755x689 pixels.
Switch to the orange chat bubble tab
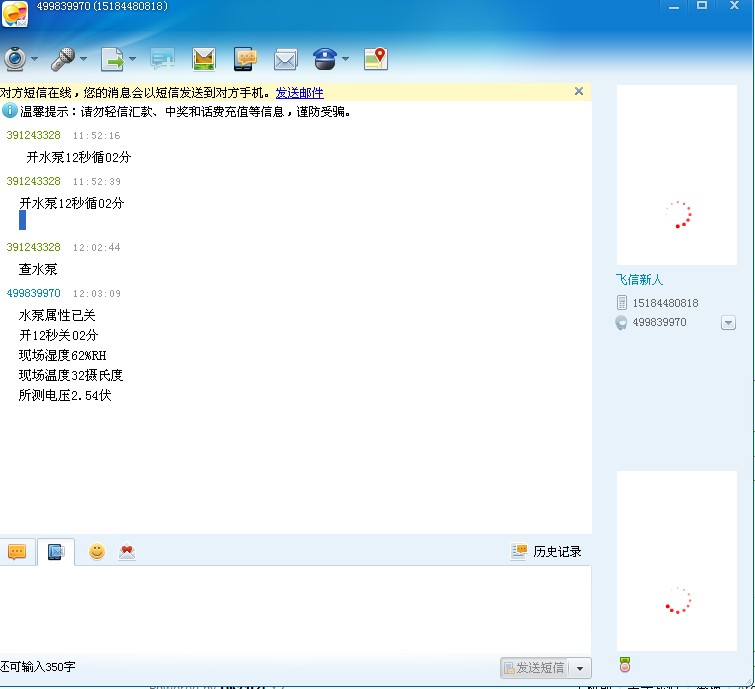(17, 552)
